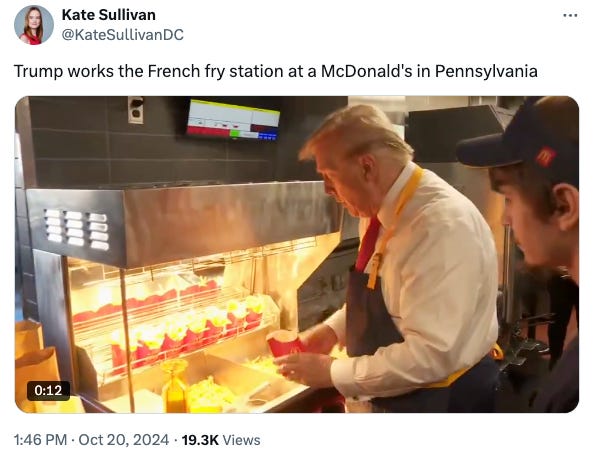Open the Kate Sullivan display name link

pos(109,15)
